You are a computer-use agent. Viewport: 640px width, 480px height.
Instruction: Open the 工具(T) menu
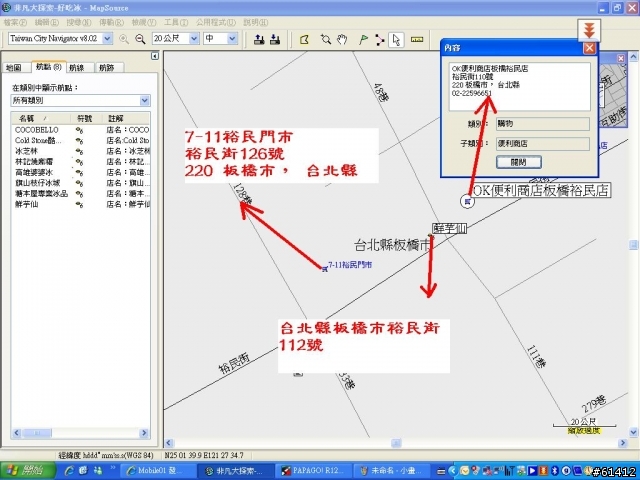tap(176, 22)
